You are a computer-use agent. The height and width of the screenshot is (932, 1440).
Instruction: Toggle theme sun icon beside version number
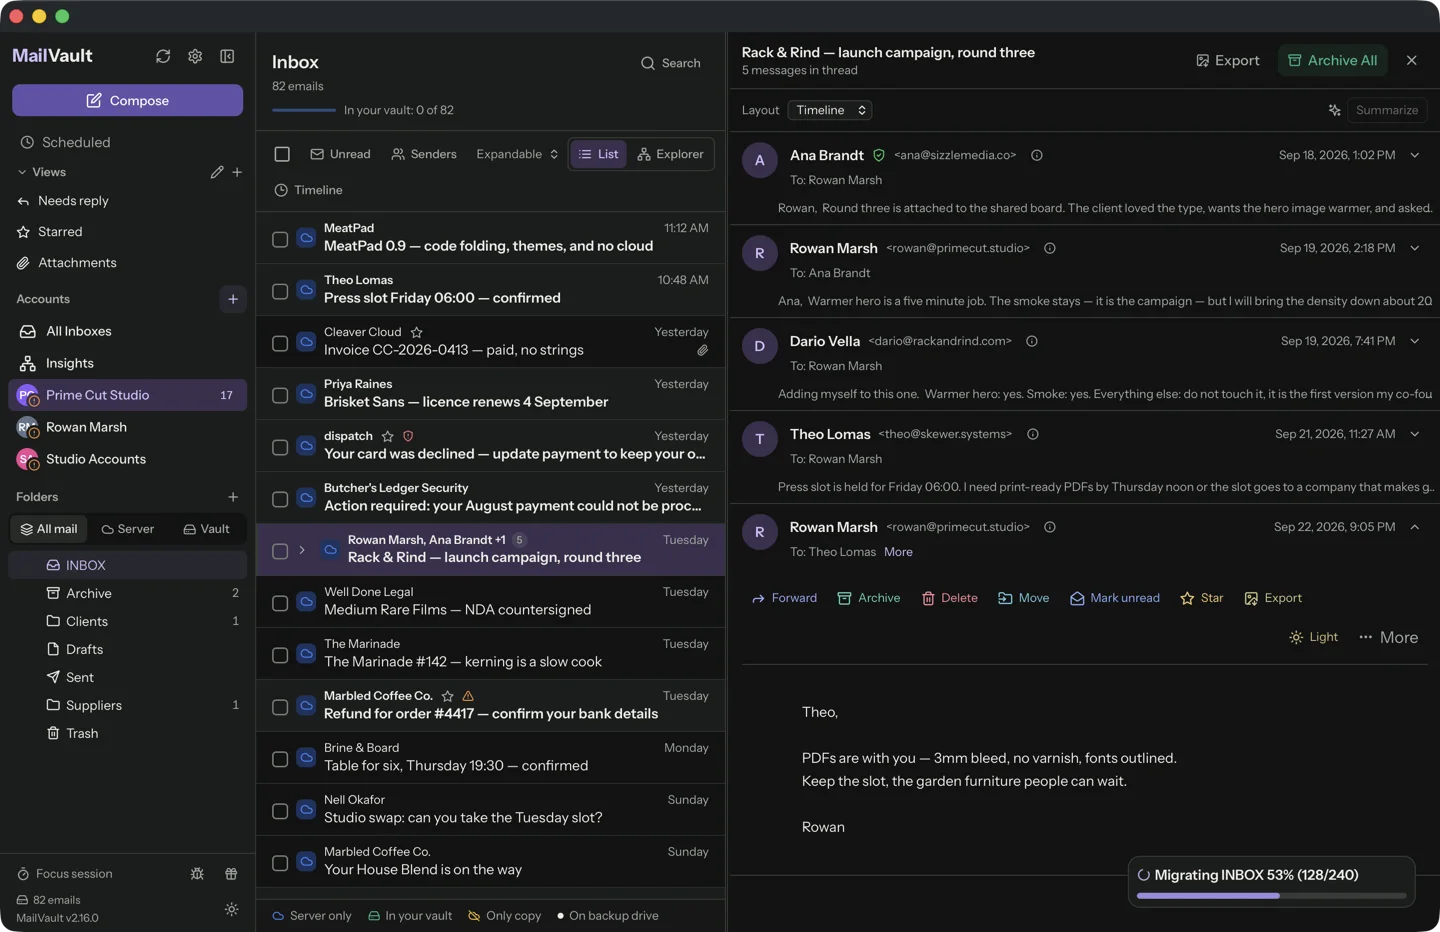231,909
